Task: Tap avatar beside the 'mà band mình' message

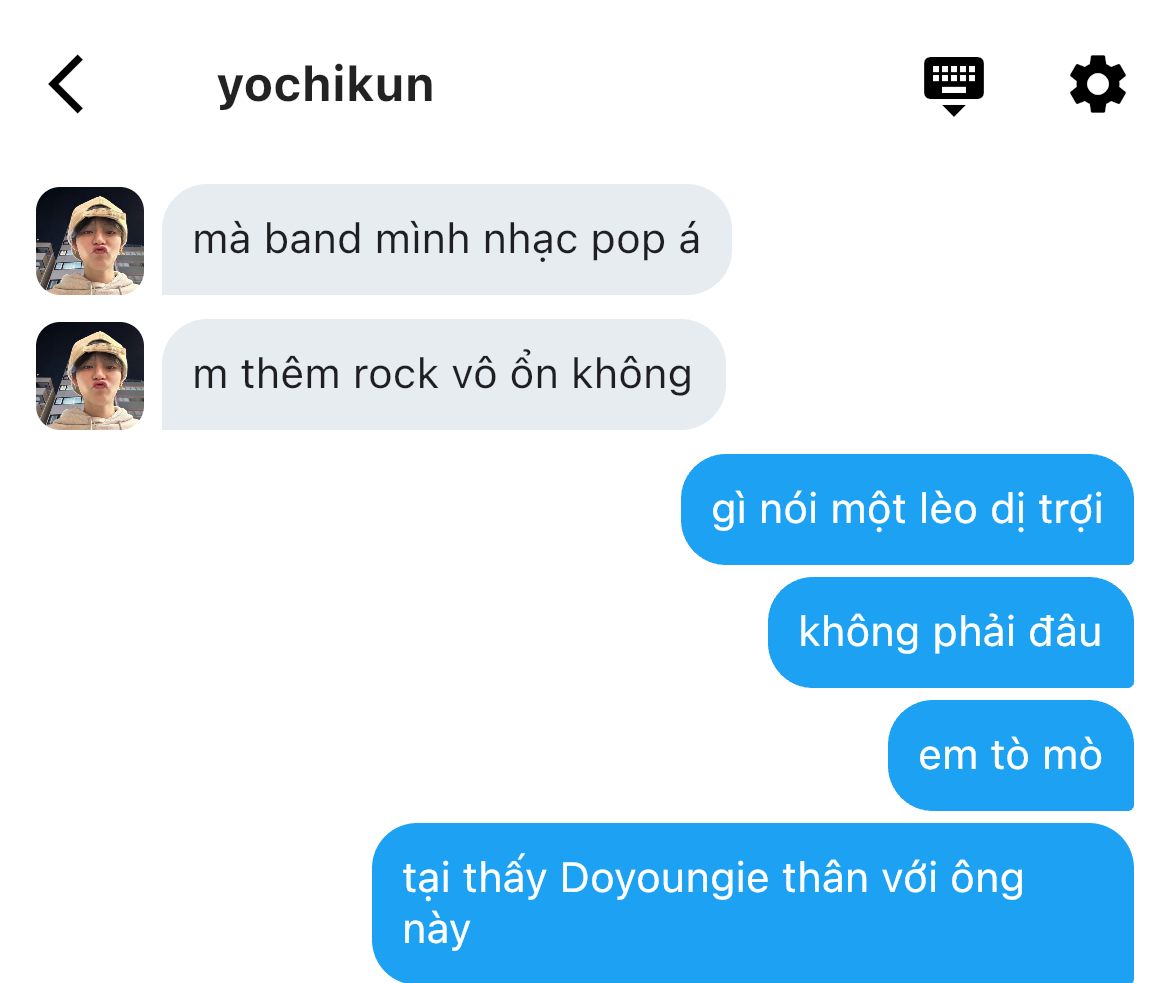Action: [90, 240]
